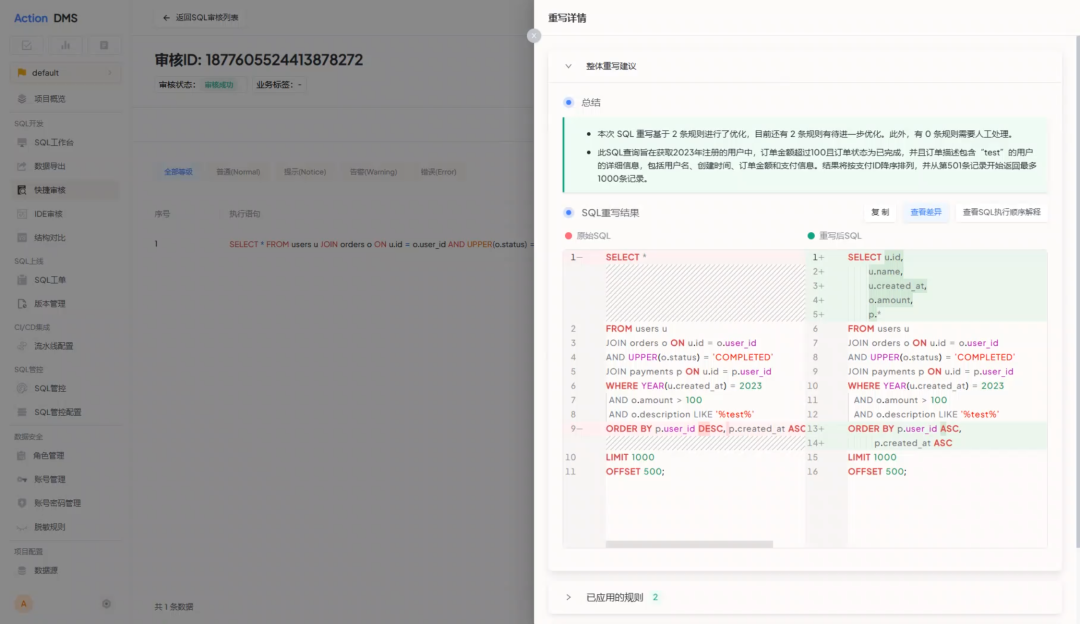Click the user avatar A at sidebar bottom
The height and width of the screenshot is (624, 1080).
coord(23,603)
